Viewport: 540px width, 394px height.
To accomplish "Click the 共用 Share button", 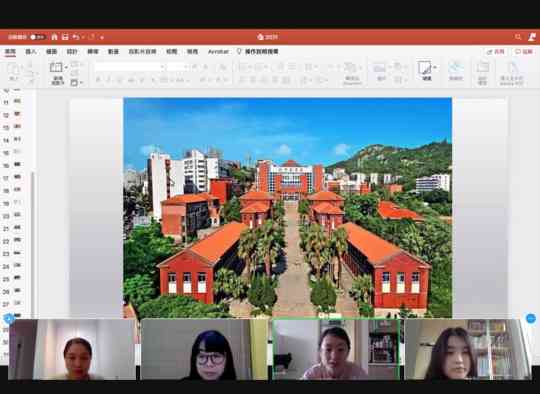I will click(x=496, y=52).
